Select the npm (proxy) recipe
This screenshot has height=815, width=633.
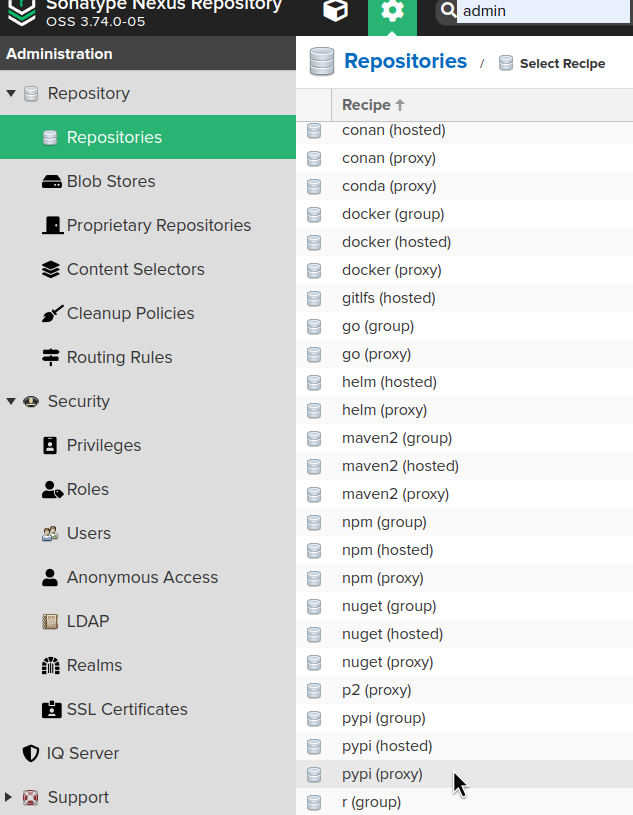(x=465, y=579)
